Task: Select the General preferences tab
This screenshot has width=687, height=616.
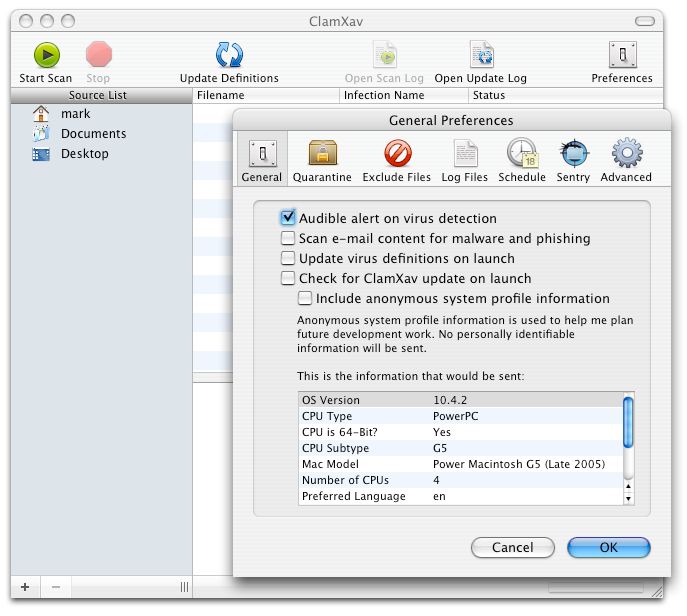Action: (262, 154)
